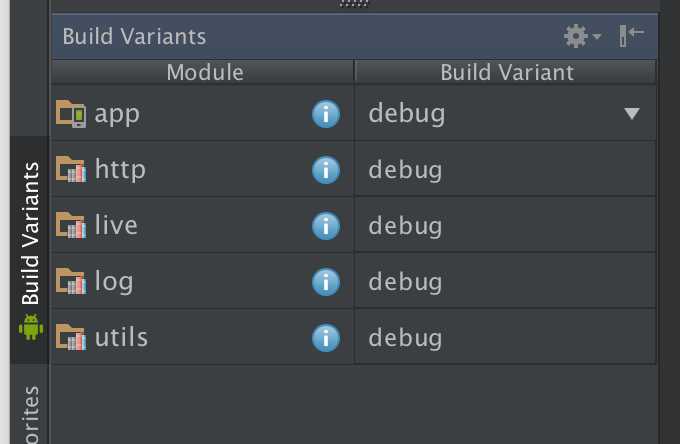Screen dimensions: 680x444
Task: Open the gear settings menu in Build Variants
Action: (x=582, y=36)
